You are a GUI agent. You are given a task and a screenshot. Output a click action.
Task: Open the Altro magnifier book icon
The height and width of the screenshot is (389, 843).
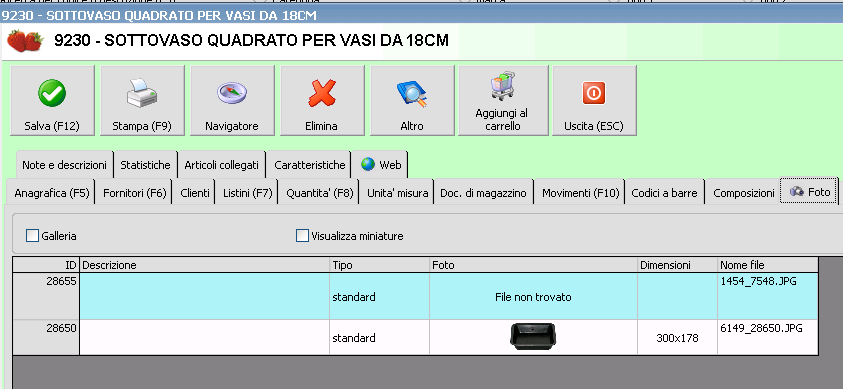[x=412, y=93]
